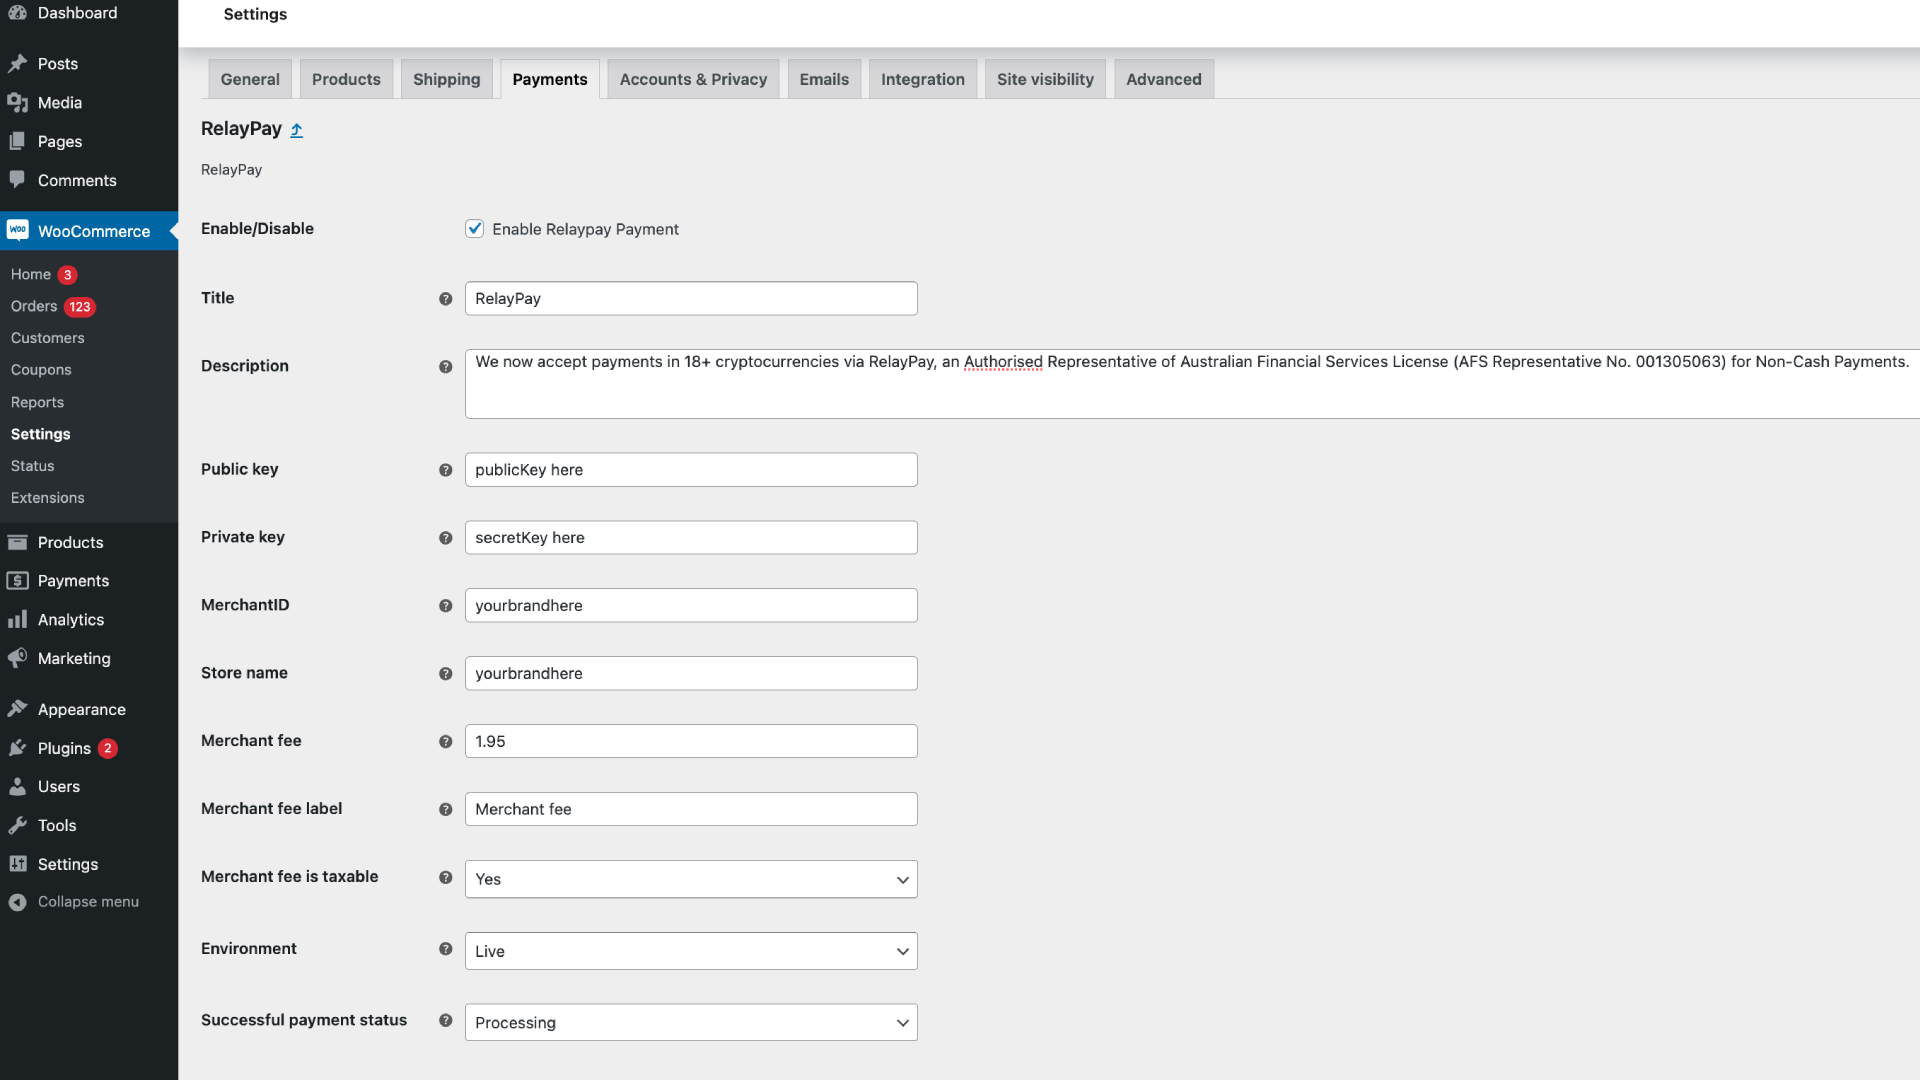Switch to the Shipping tab
The image size is (1920, 1080).
446,79
